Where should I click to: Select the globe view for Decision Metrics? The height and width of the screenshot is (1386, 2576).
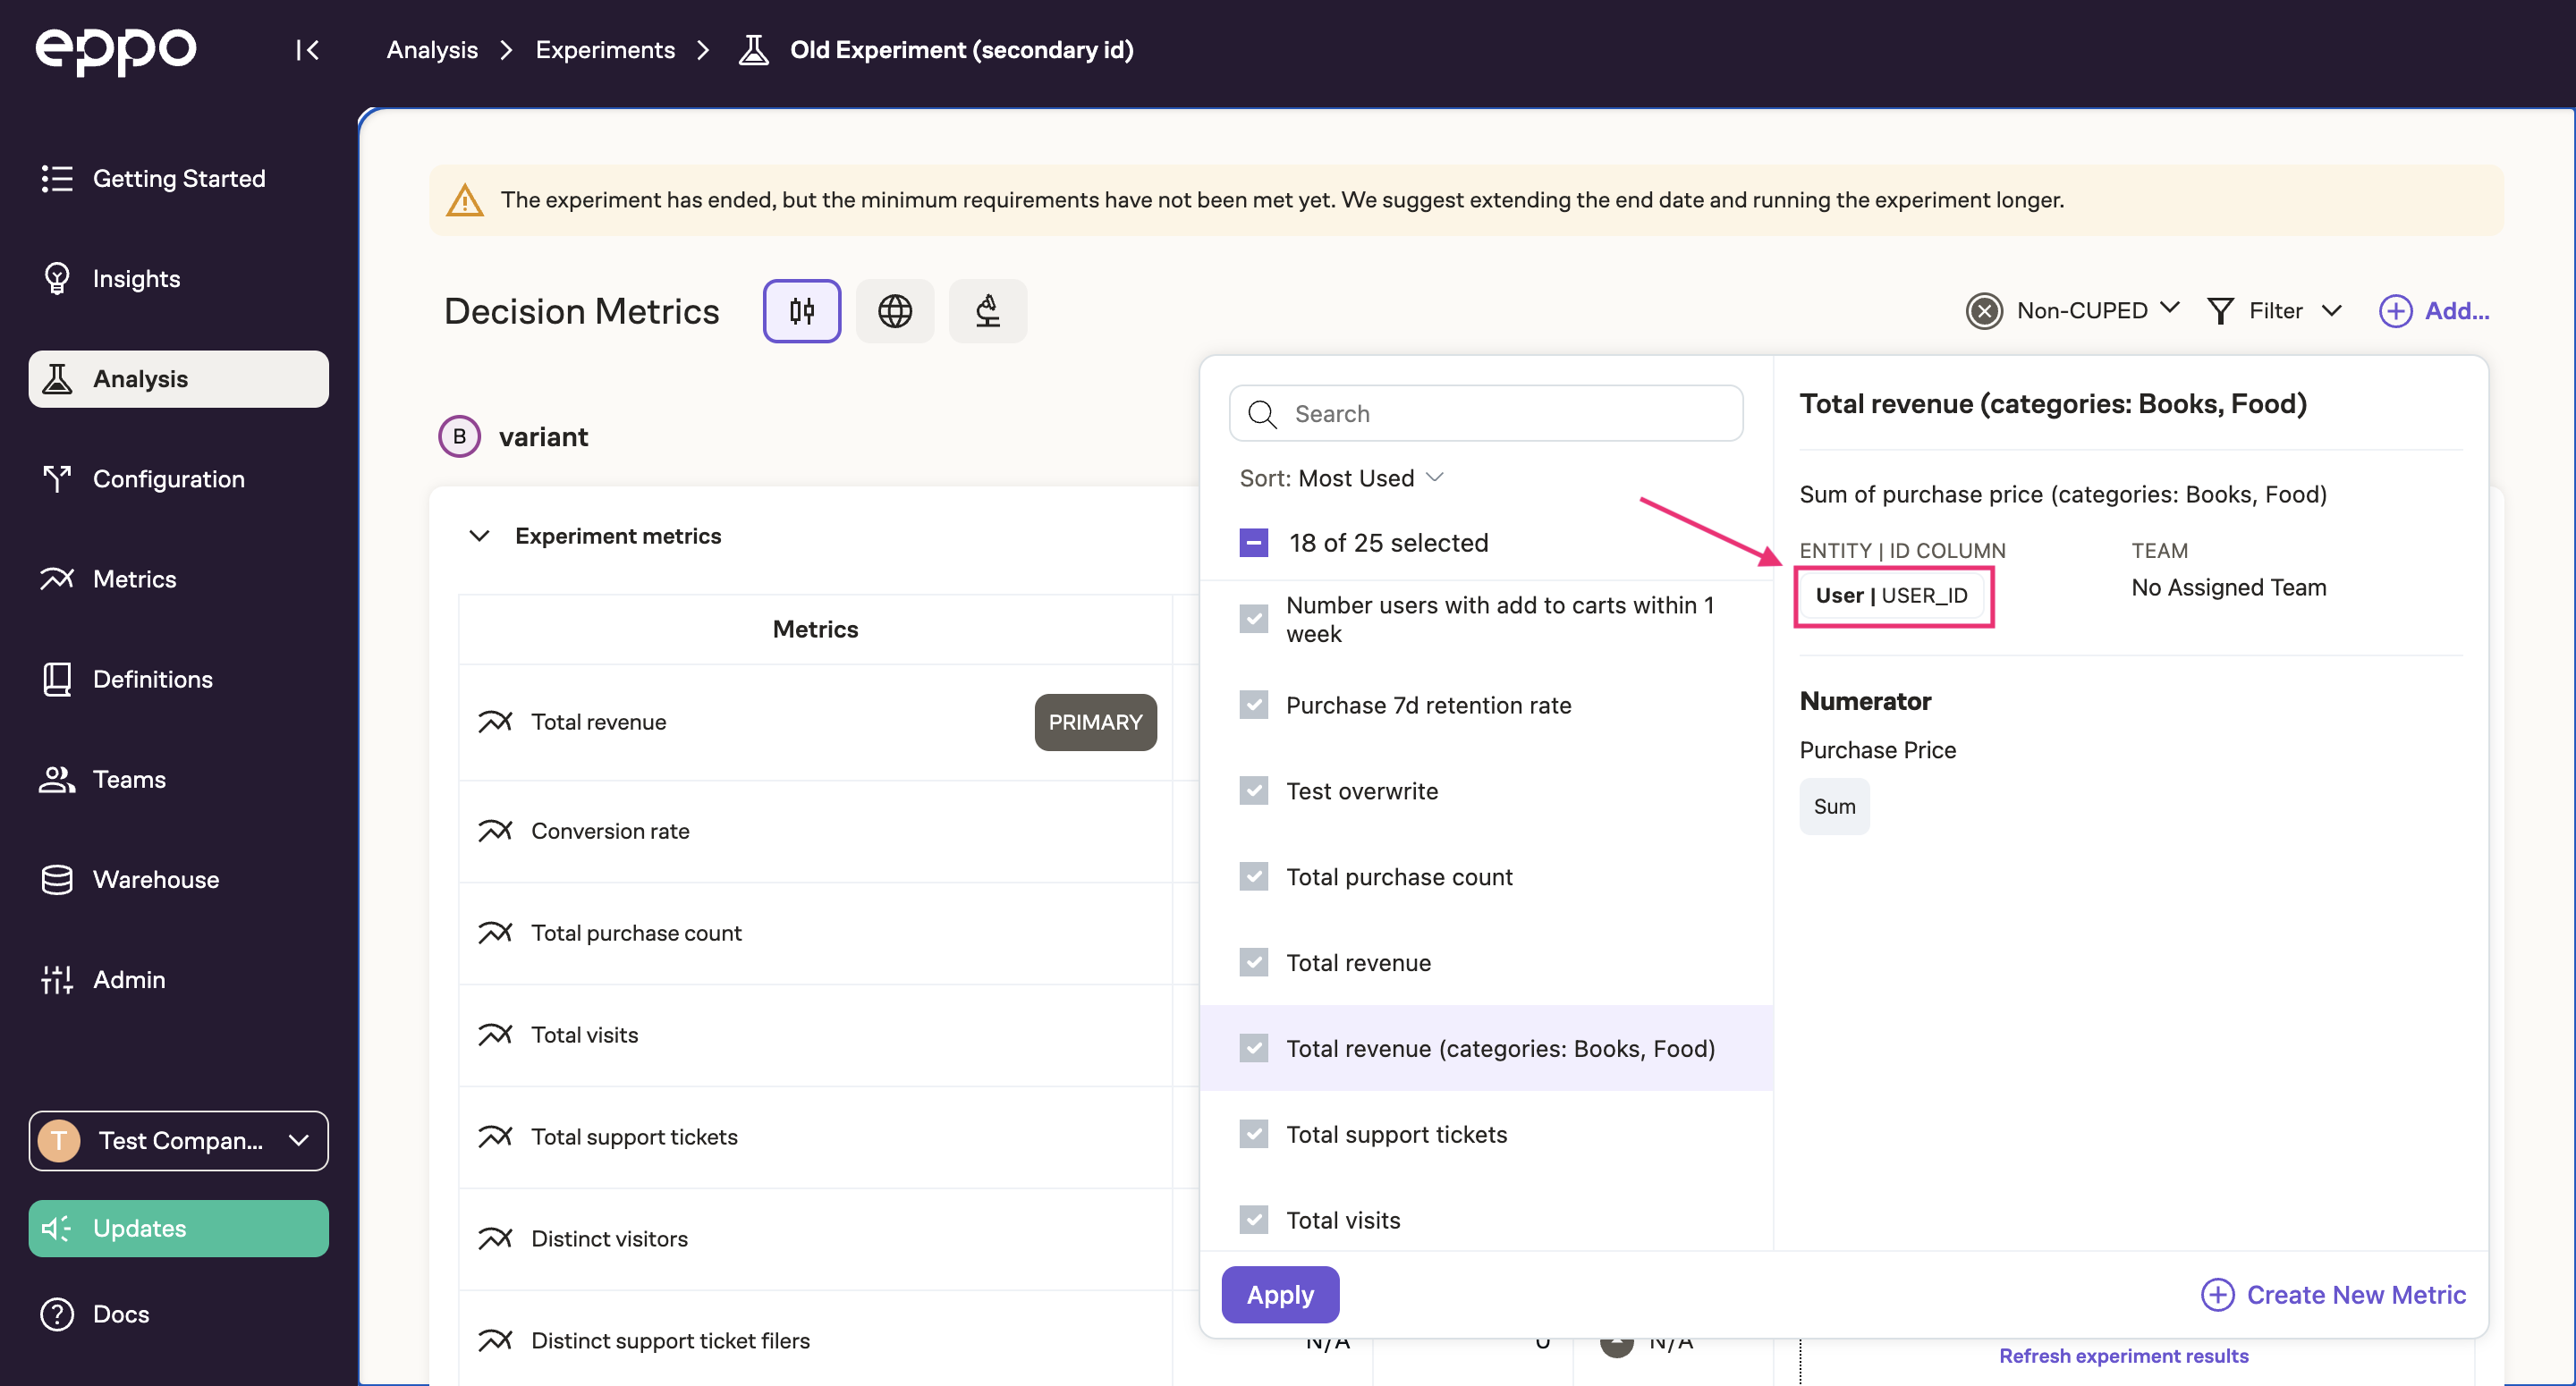pos(894,311)
